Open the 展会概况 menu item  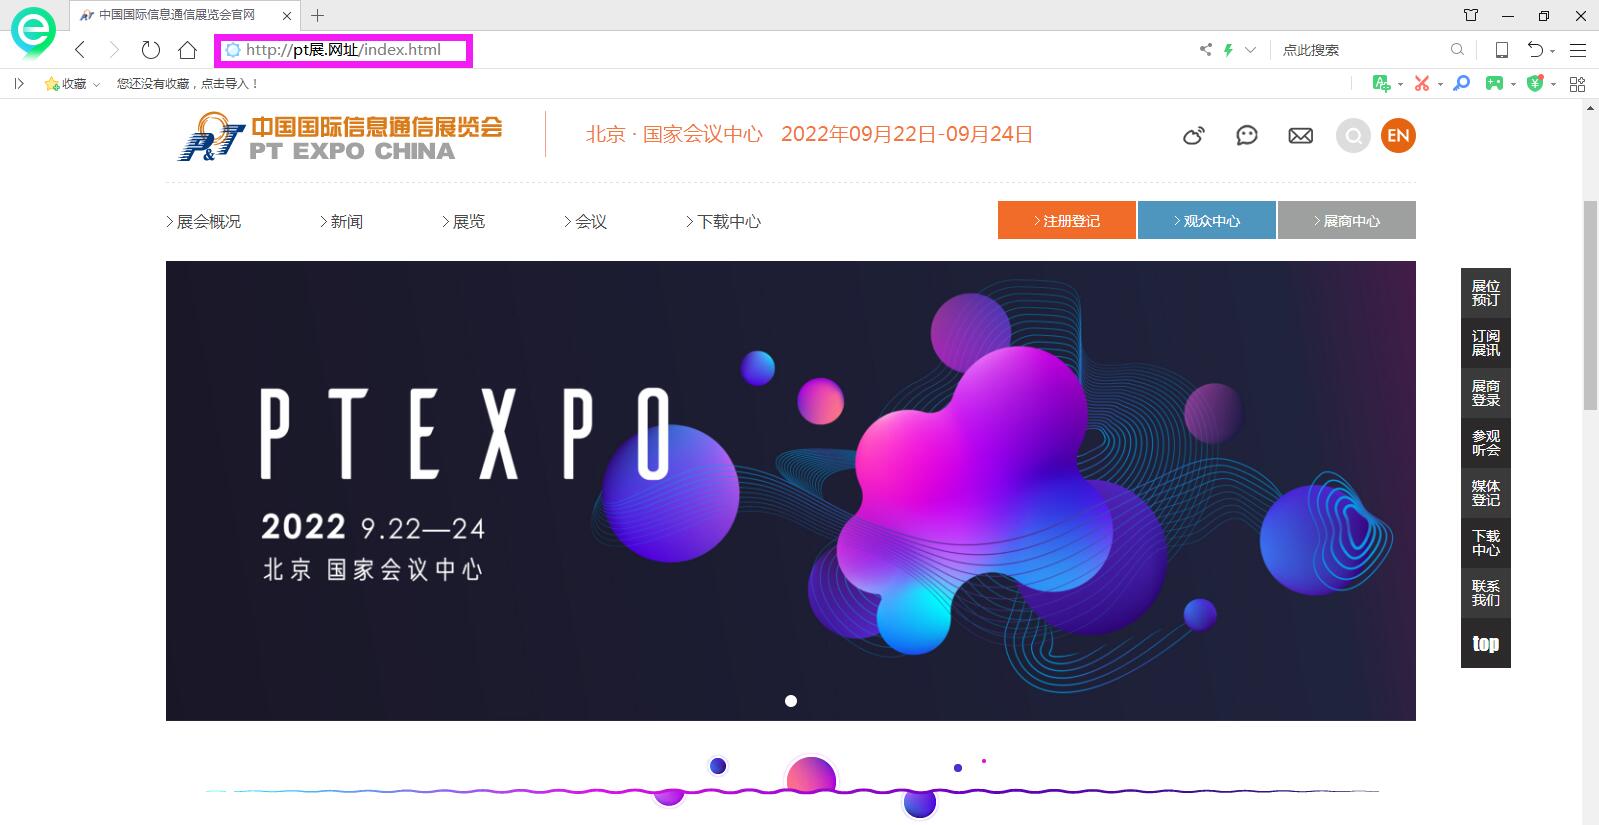(x=204, y=222)
